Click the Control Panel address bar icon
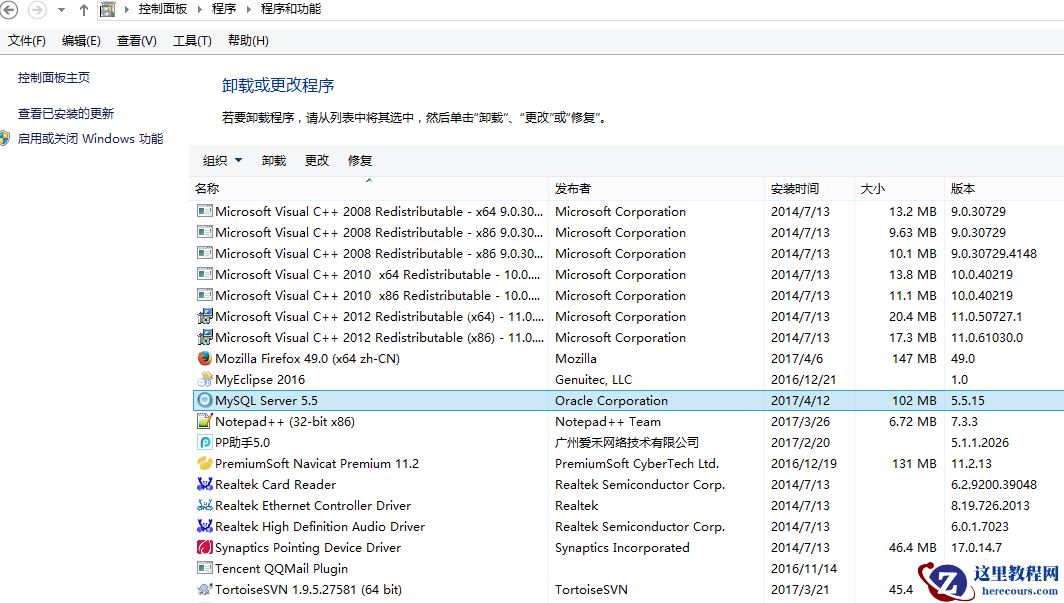 (x=107, y=9)
